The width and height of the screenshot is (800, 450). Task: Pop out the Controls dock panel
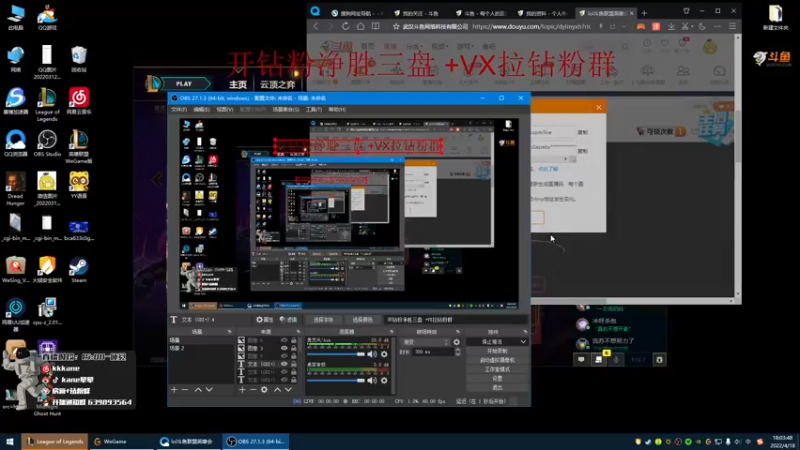[525, 332]
